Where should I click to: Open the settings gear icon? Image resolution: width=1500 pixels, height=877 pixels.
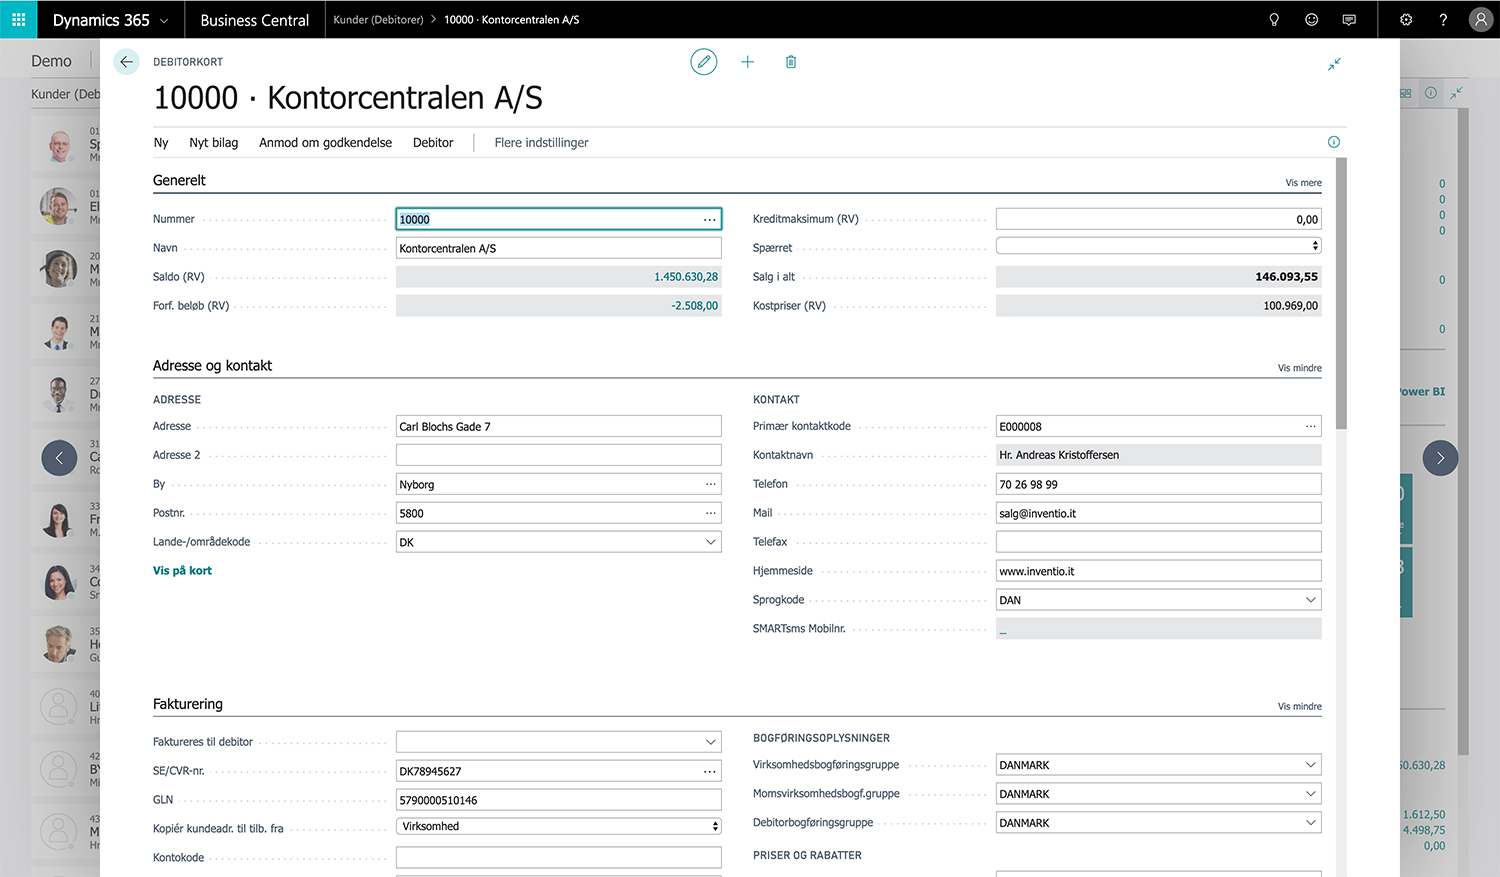coord(1406,20)
